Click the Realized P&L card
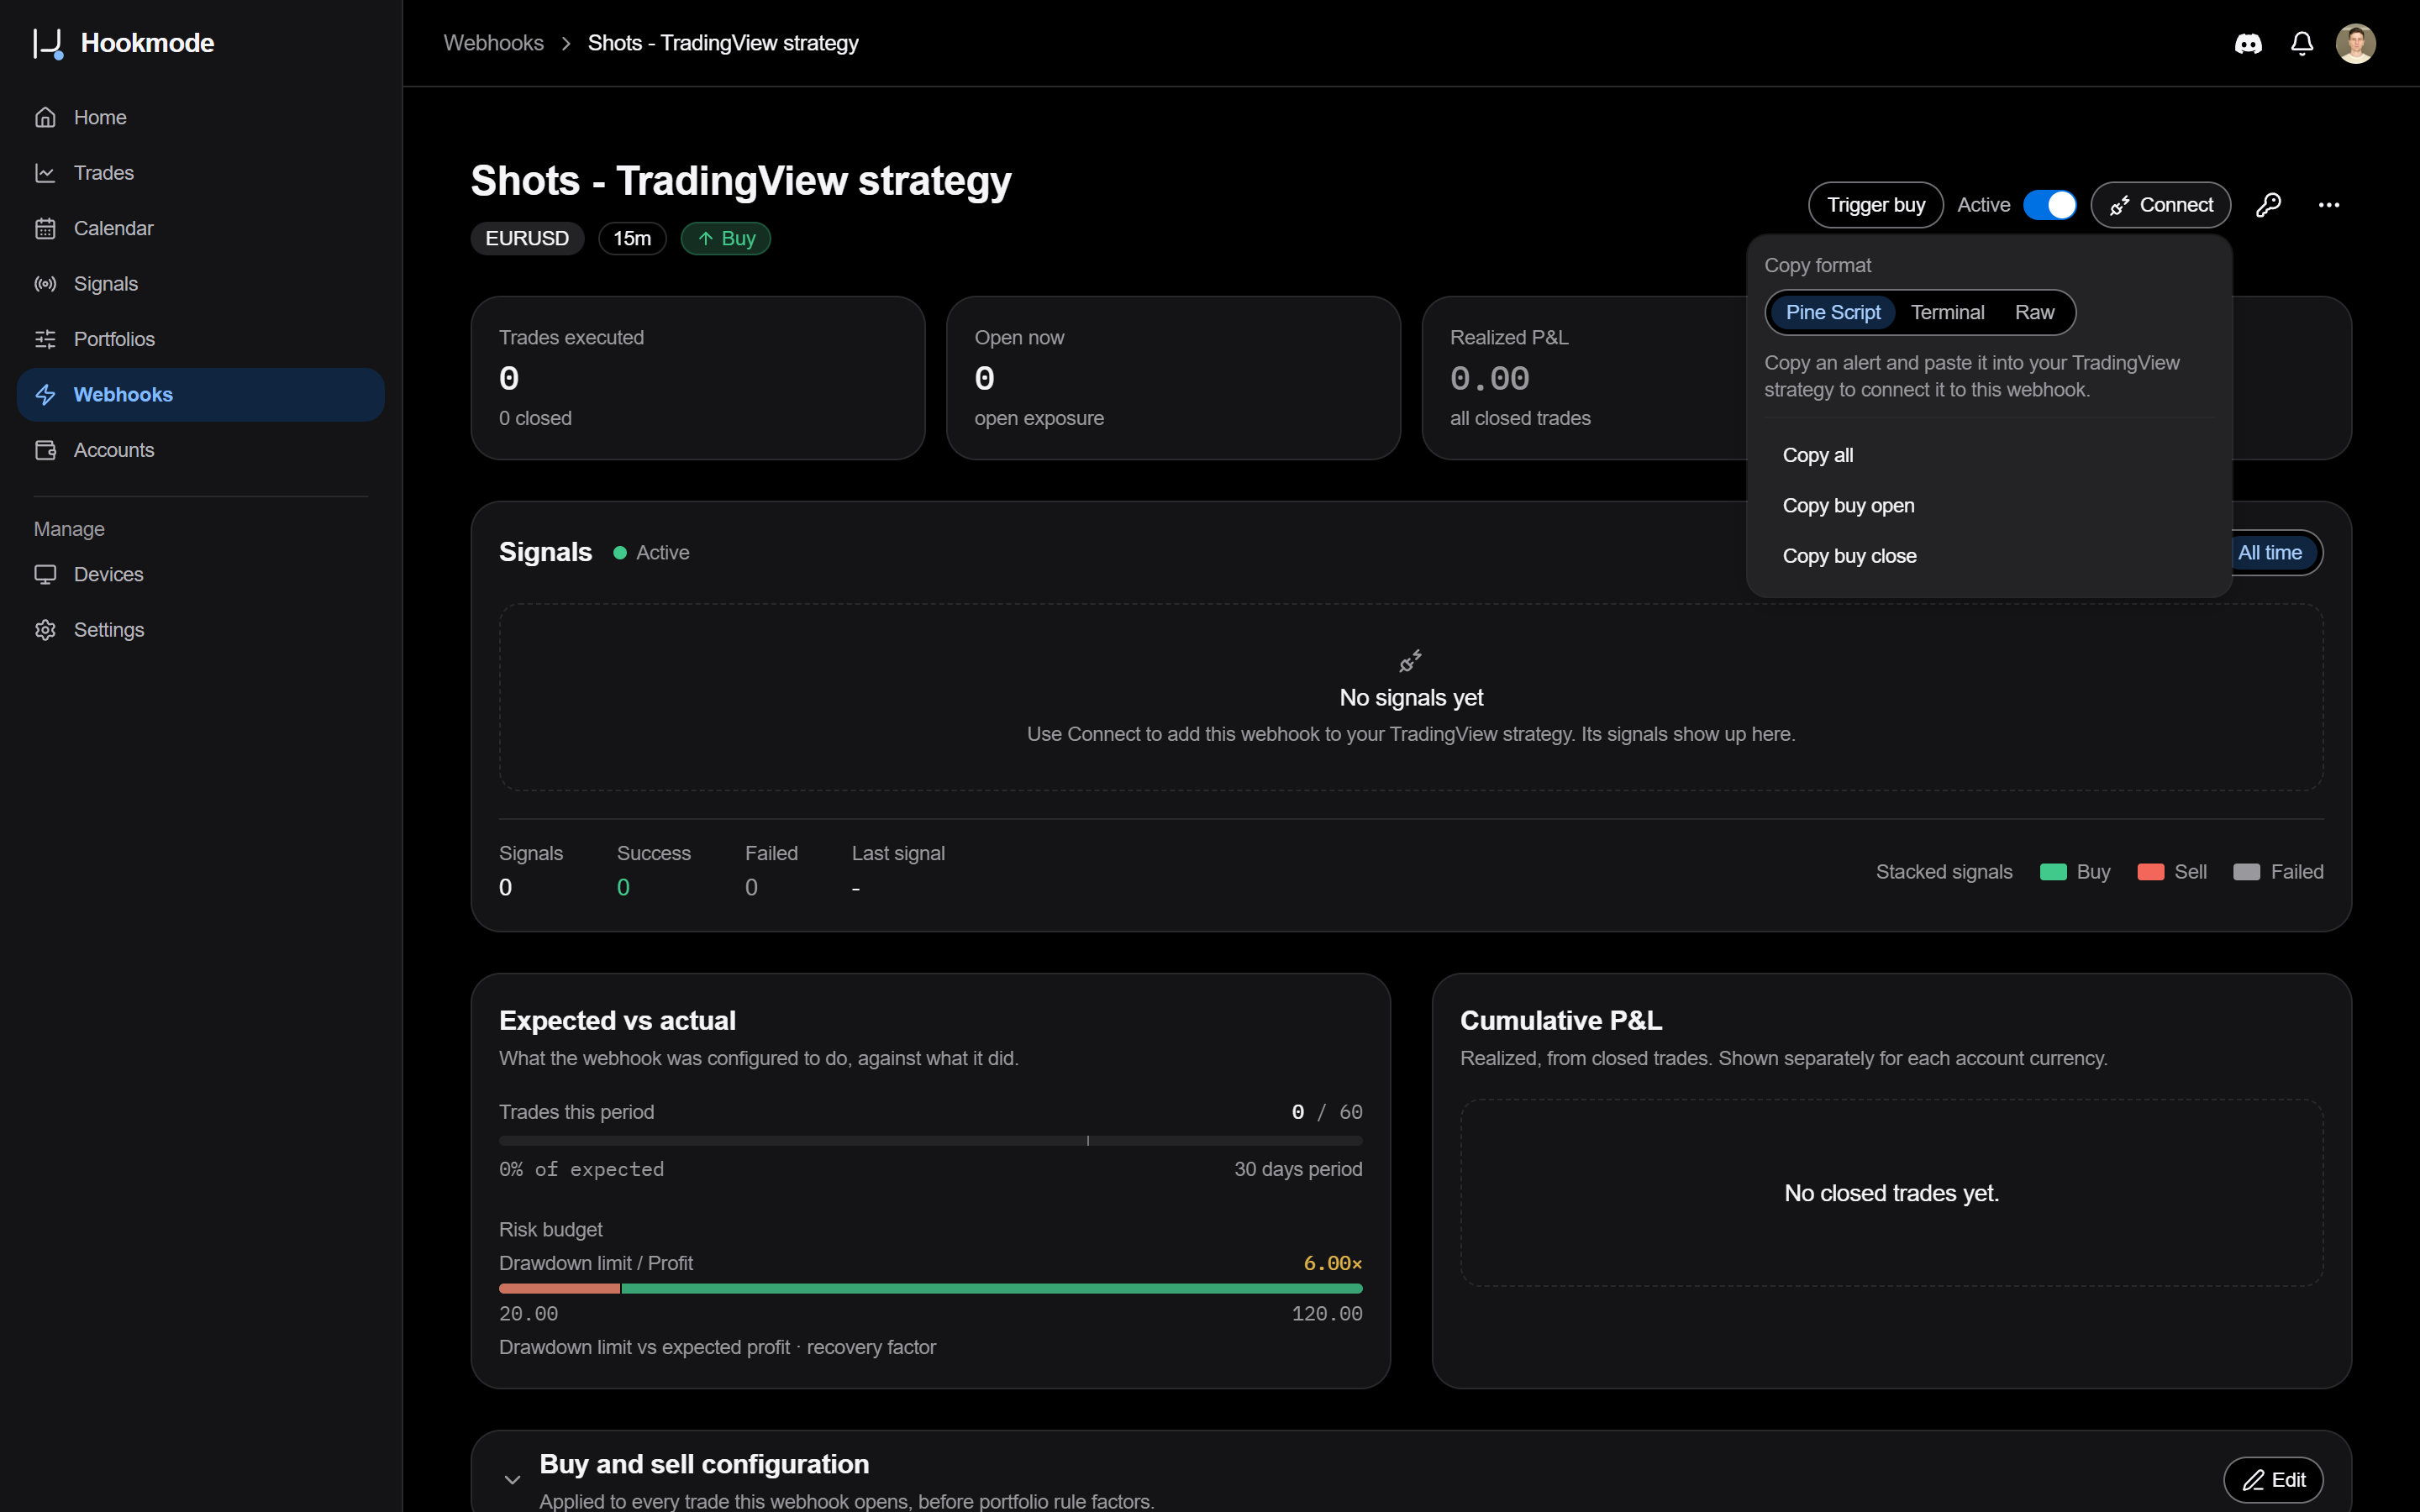The image size is (2420, 1512). [x=1585, y=378]
